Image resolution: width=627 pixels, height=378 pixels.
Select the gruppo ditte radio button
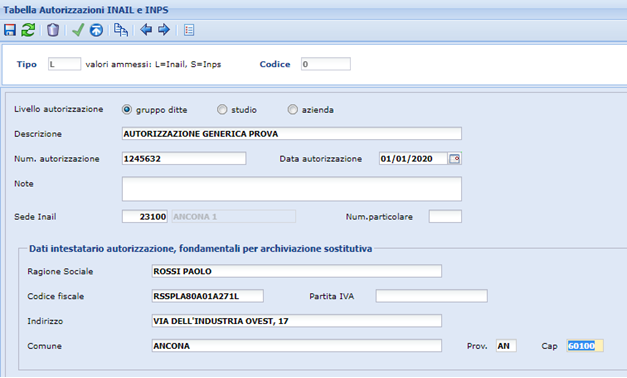pyautogui.click(x=127, y=110)
